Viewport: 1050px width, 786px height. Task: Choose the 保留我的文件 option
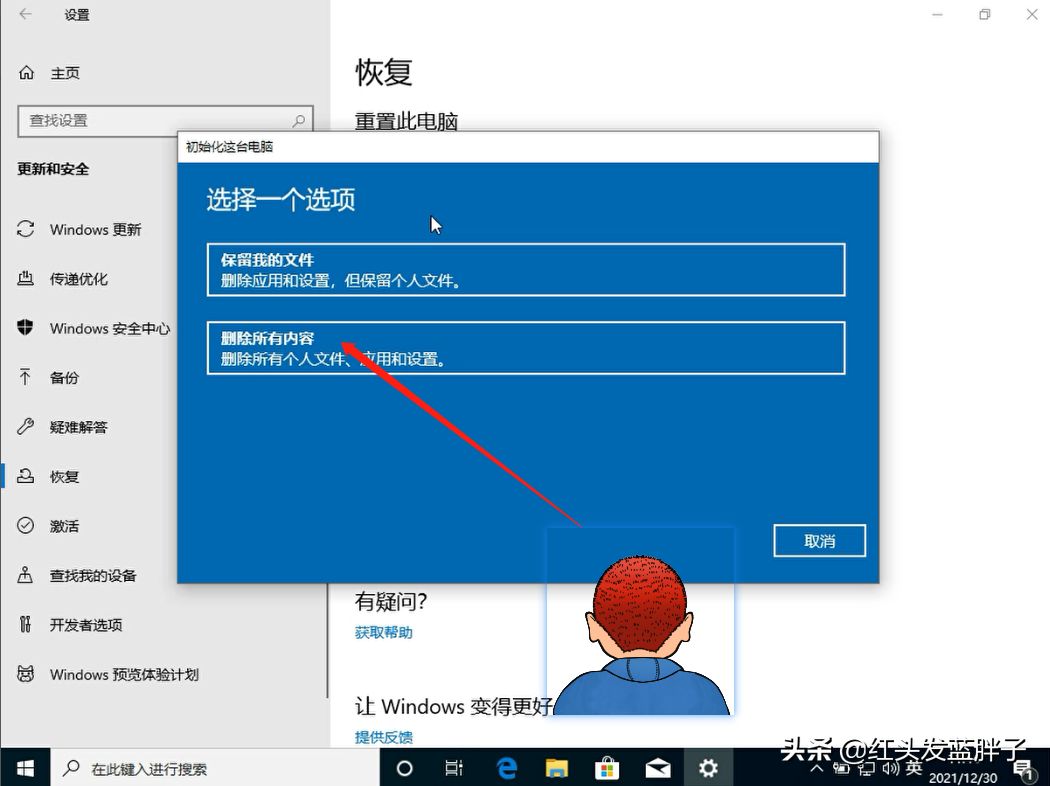(x=526, y=270)
